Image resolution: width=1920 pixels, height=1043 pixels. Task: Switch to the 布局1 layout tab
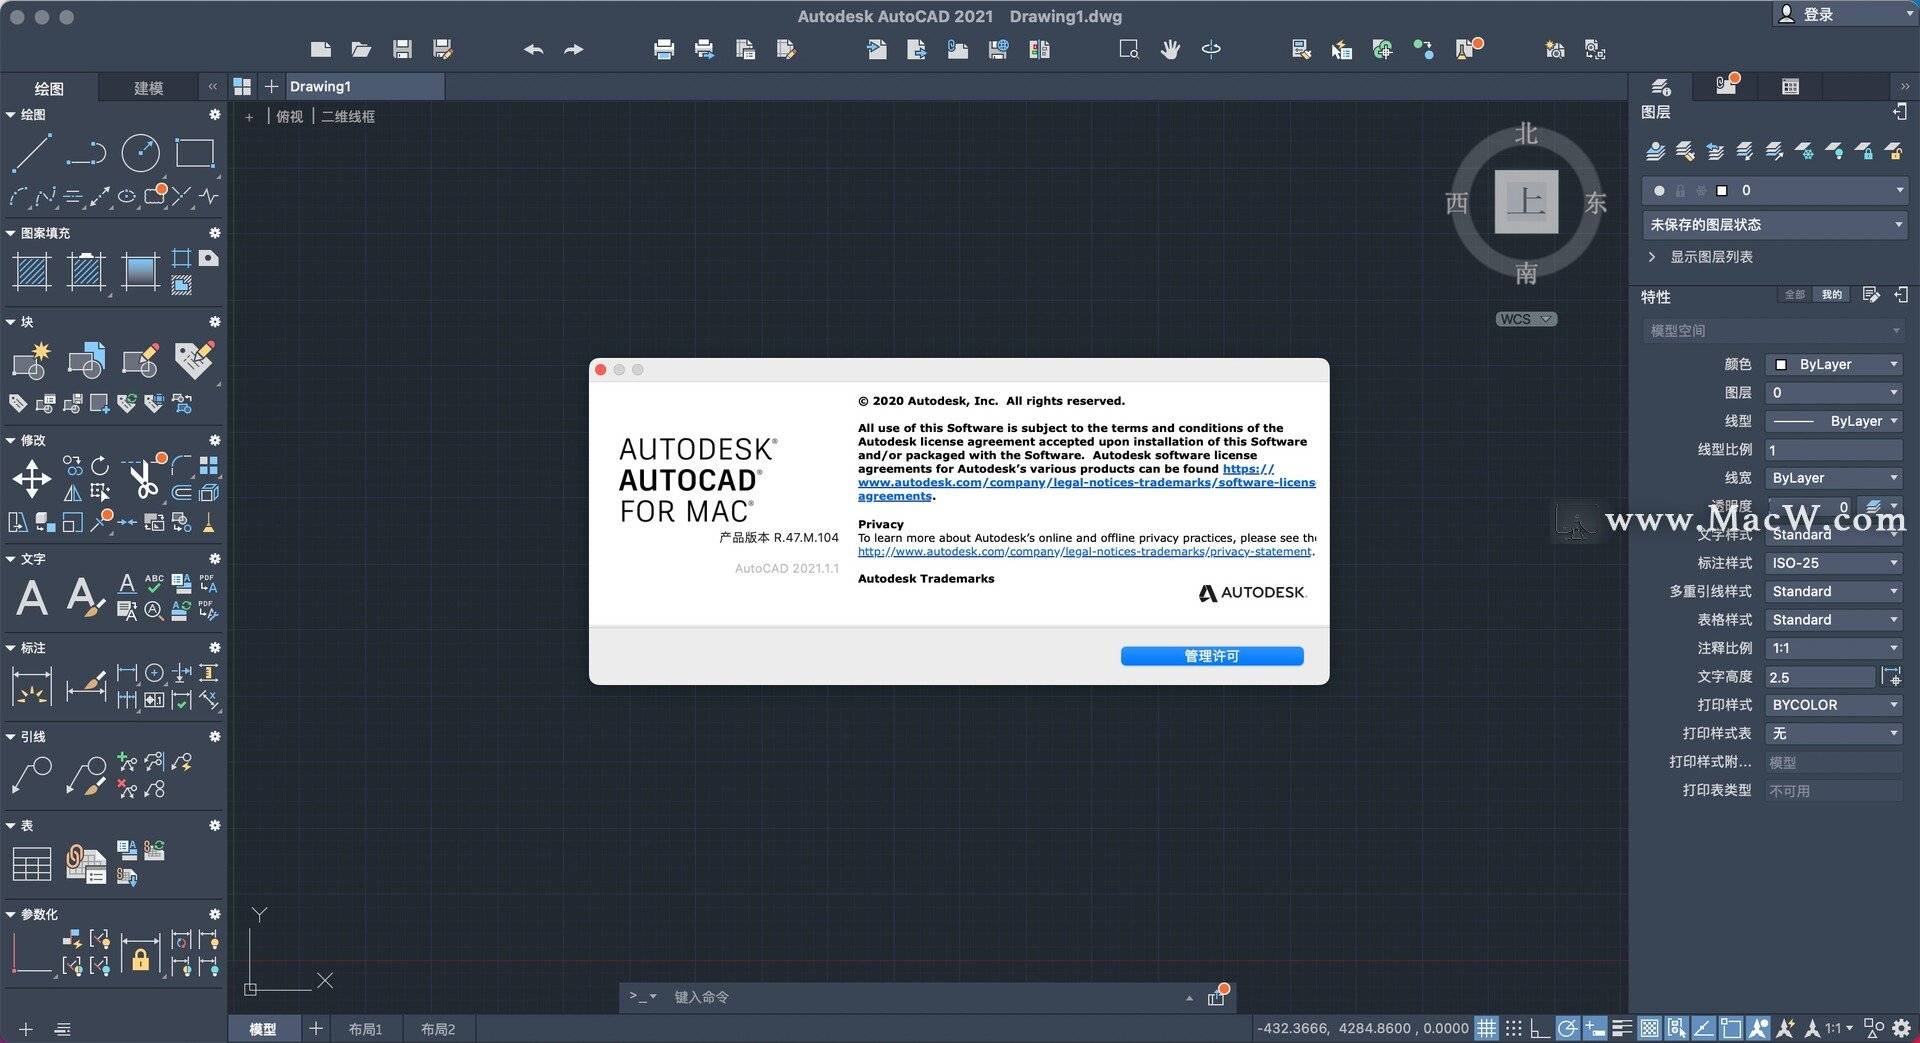(366, 1028)
